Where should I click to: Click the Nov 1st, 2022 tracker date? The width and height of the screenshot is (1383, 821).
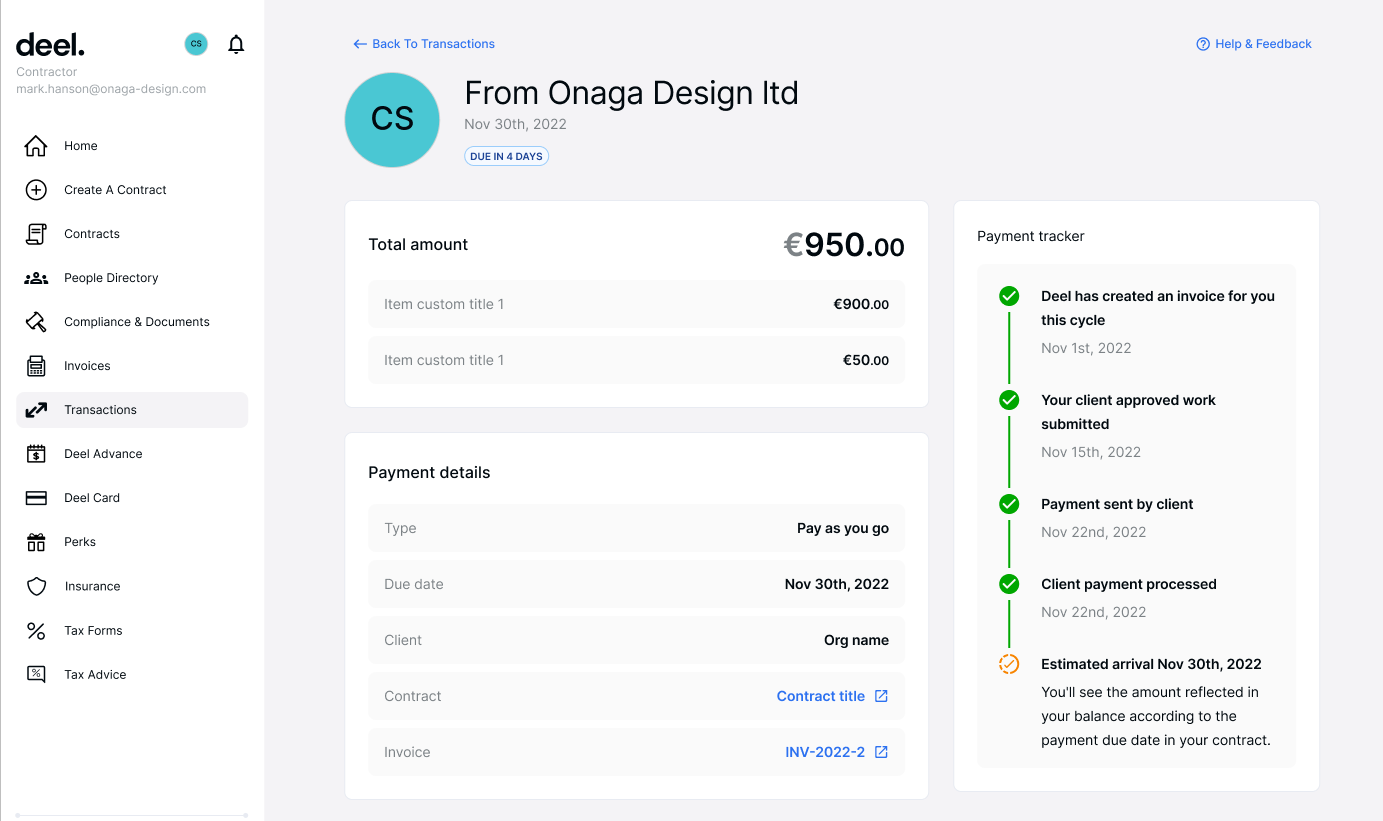click(1086, 348)
